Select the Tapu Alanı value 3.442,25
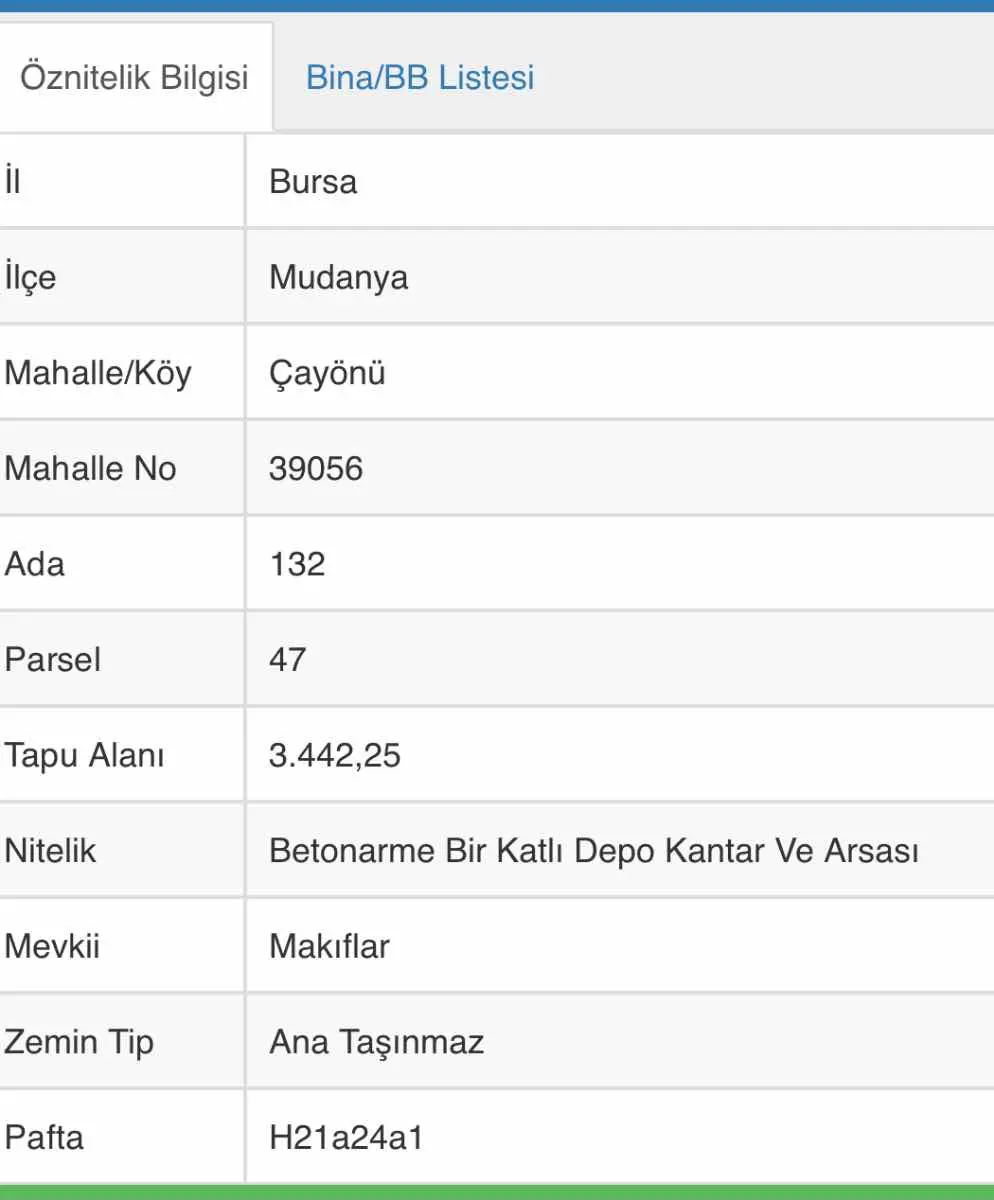This screenshot has width=994, height=1200. [x=335, y=755]
